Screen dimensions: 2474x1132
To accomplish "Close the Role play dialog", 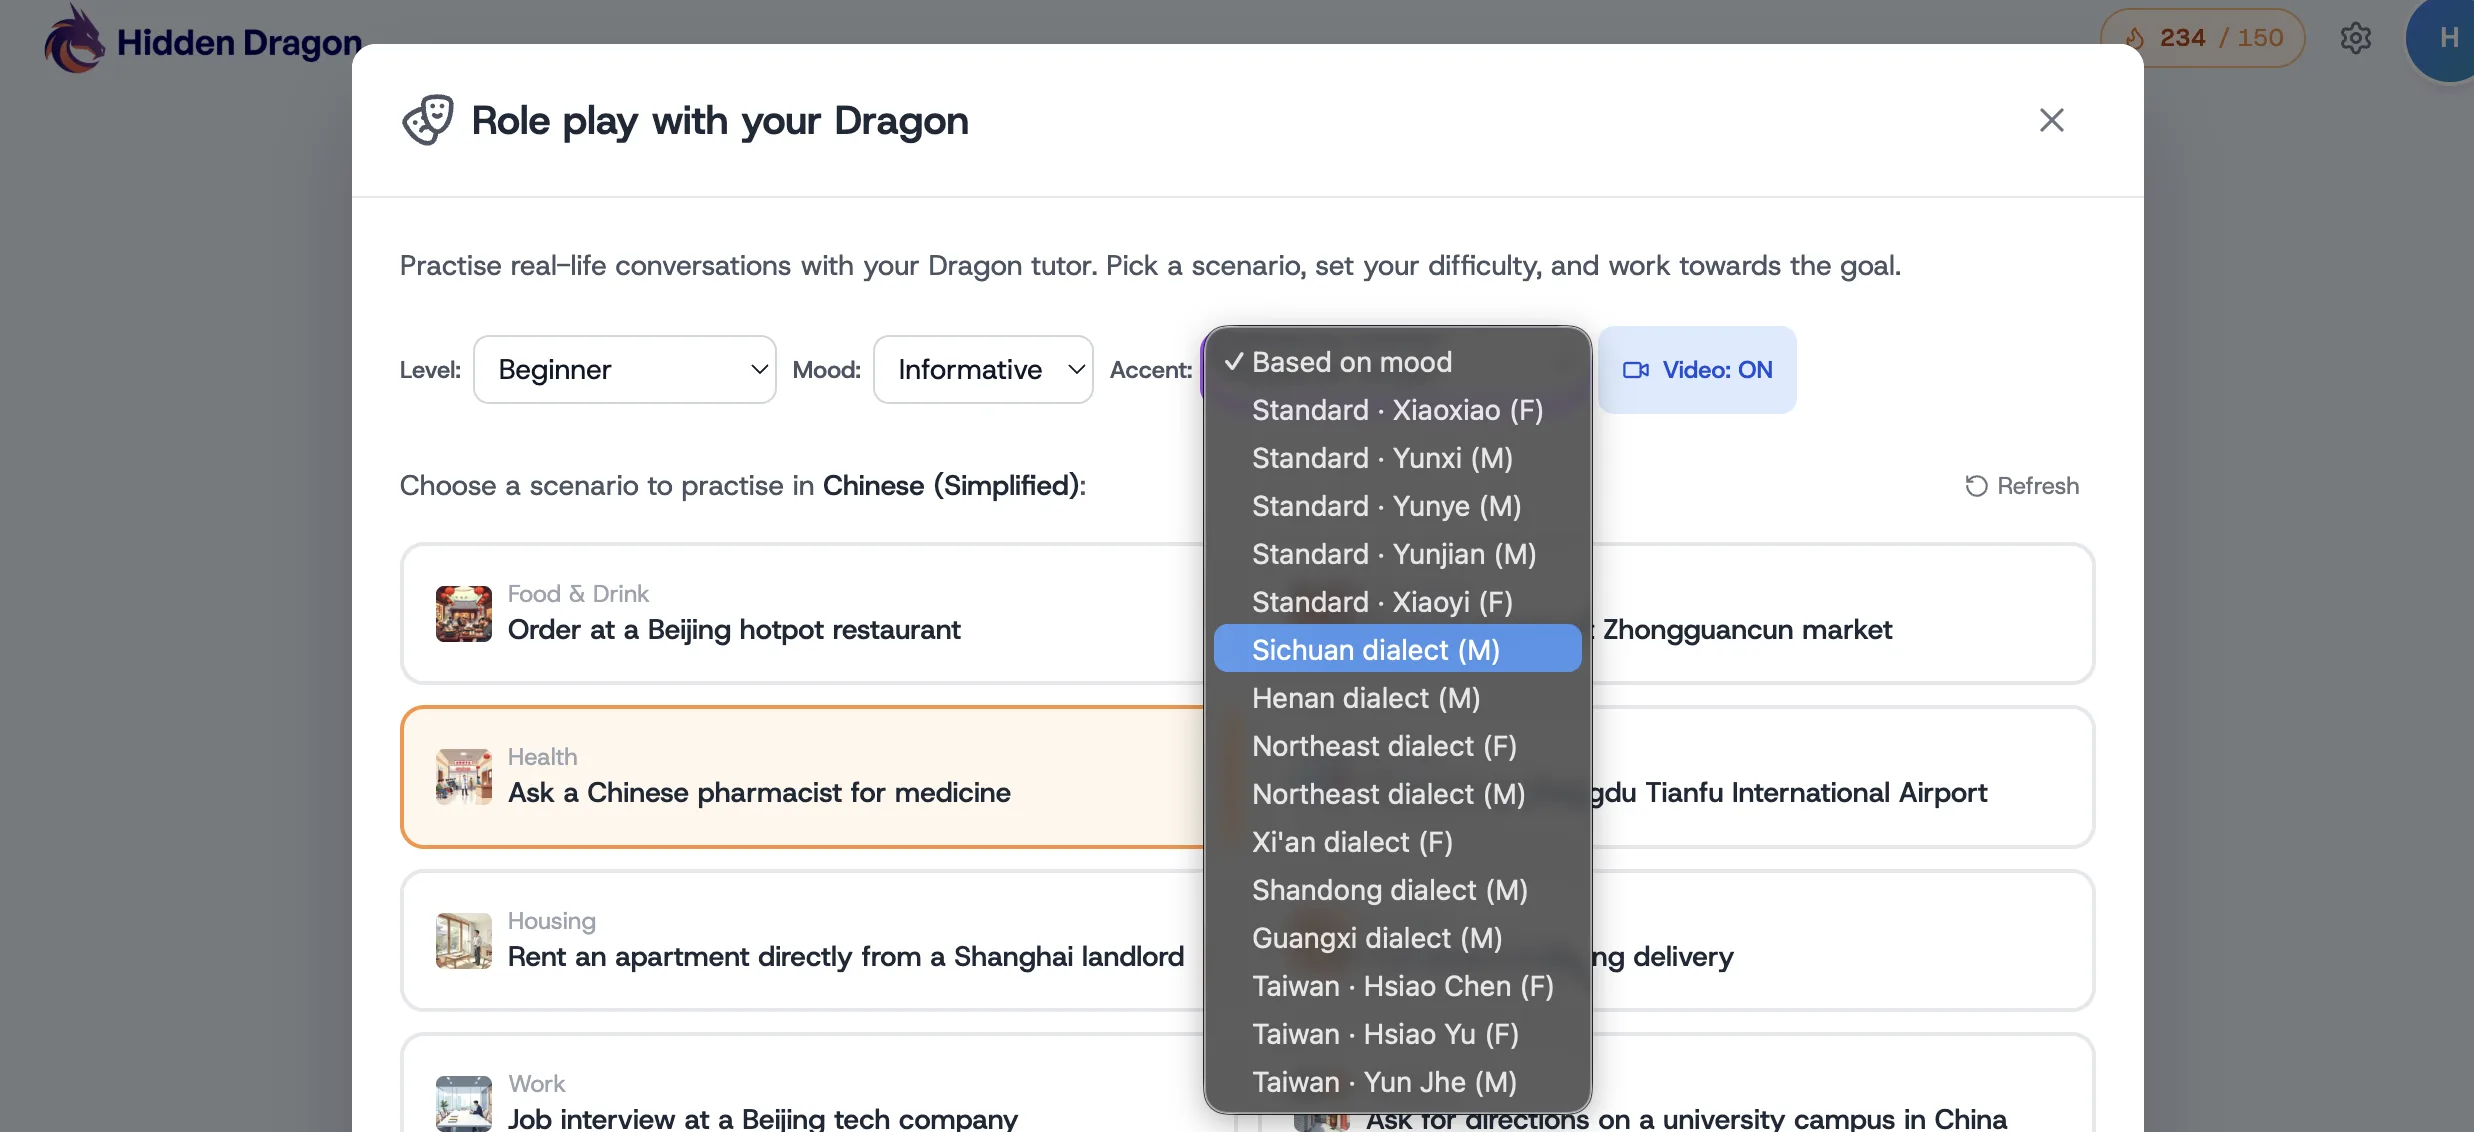I will pyautogui.click(x=2051, y=120).
